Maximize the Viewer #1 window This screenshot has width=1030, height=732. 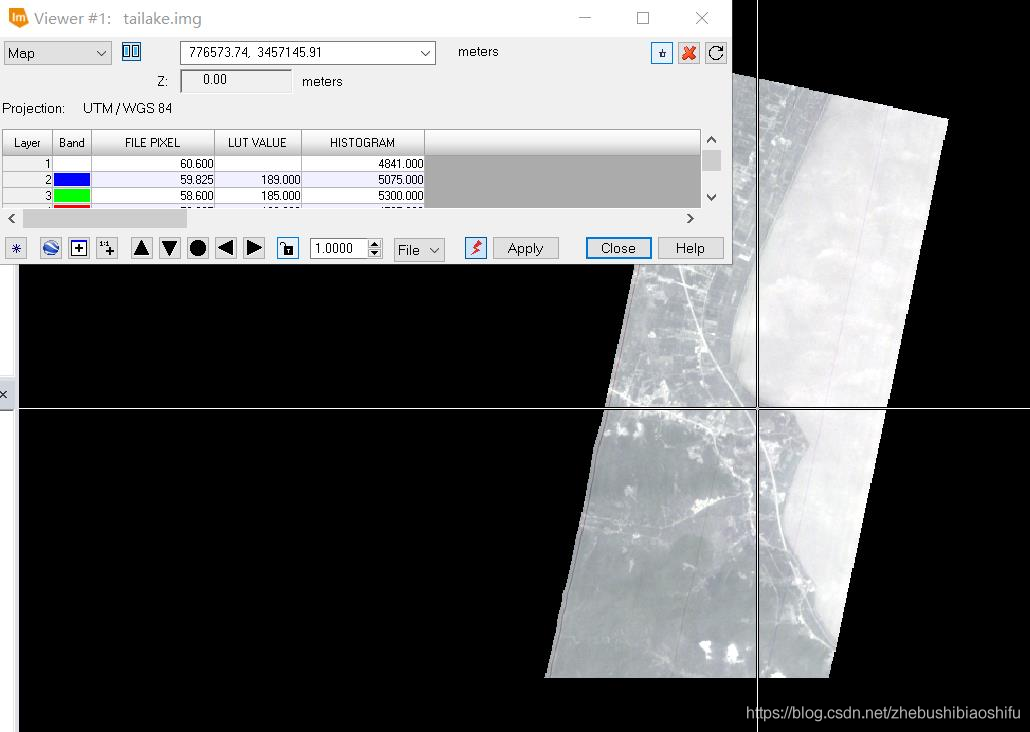[643, 18]
